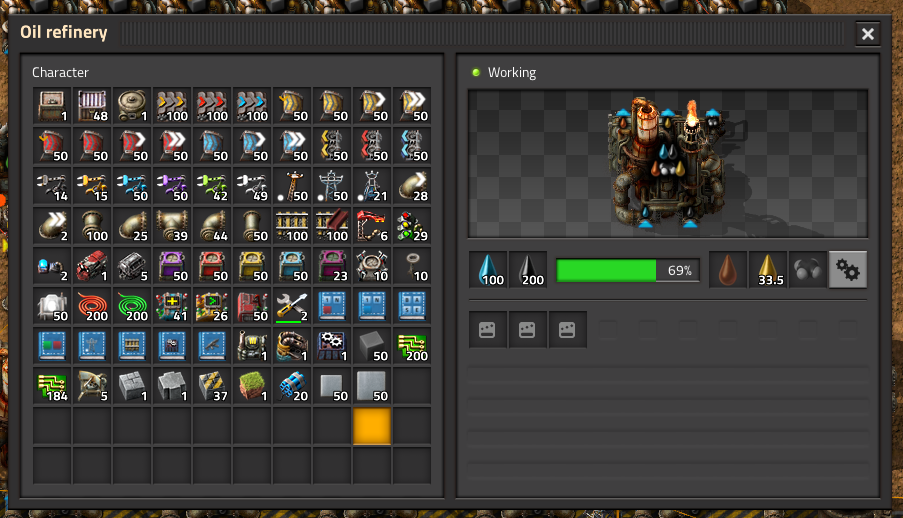The width and height of the screenshot is (903, 518).
Task: Pick up the green wire coil of 200
Action: pyautogui.click(x=132, y=307)
